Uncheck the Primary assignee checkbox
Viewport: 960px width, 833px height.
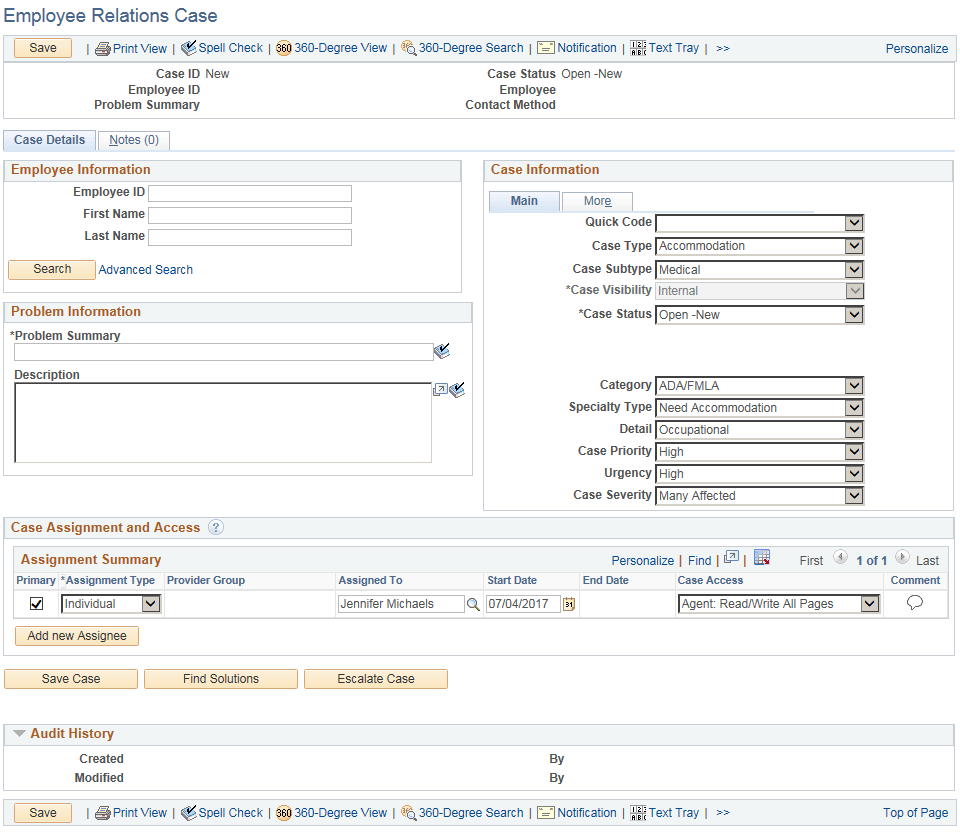point(37,603)
